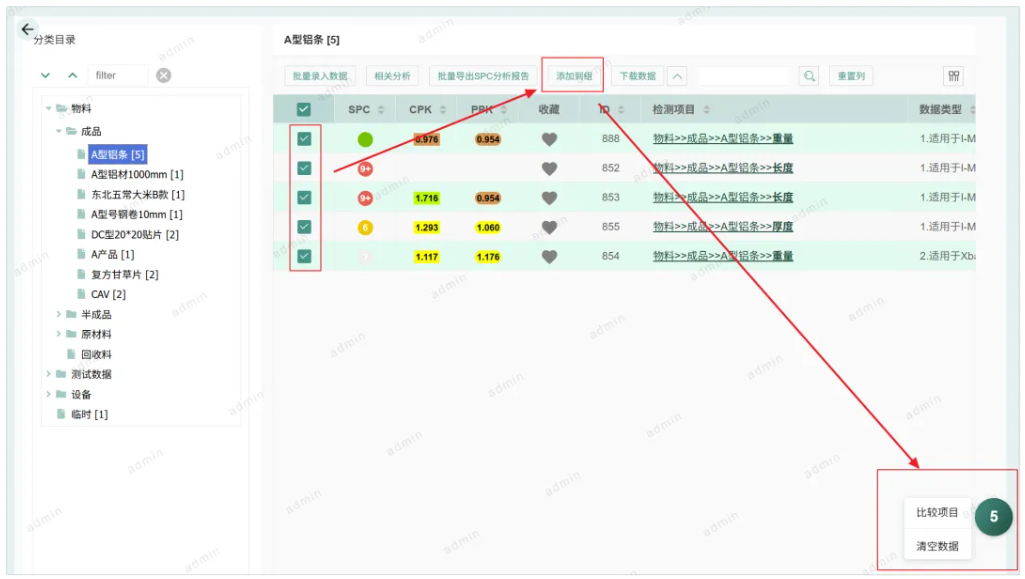The width and height of the screenshot is (1025, 579).
Task: Open the search with the magnifier icon
Action: point(809,75)
